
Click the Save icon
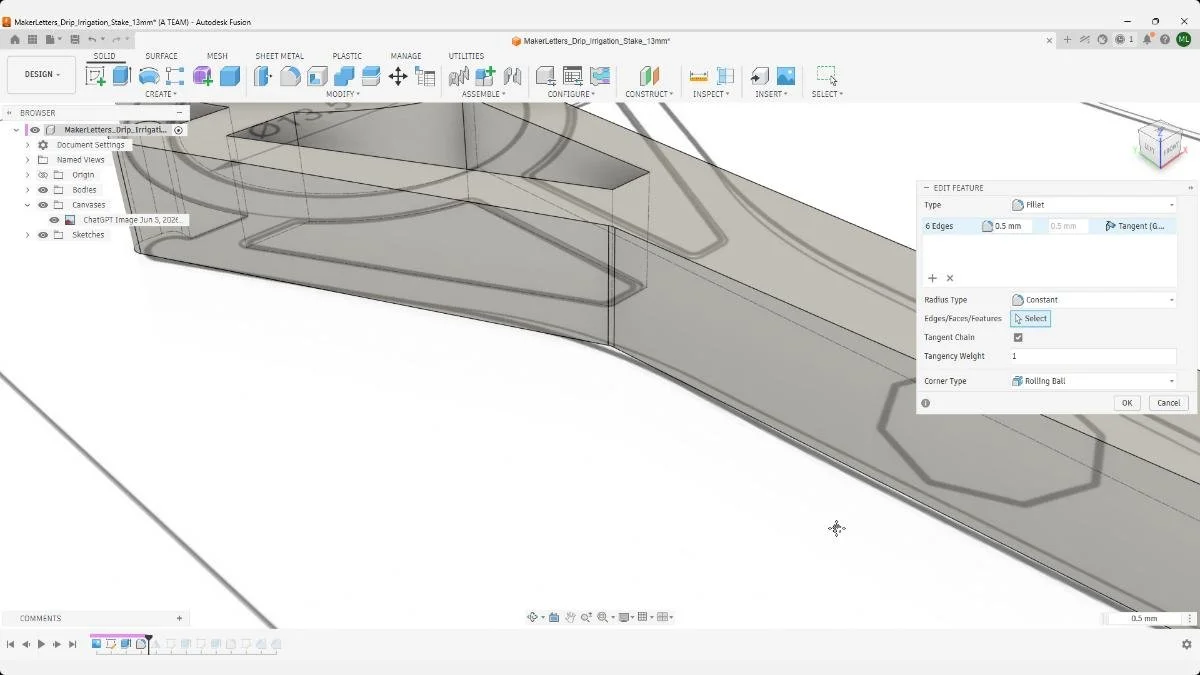75,40
